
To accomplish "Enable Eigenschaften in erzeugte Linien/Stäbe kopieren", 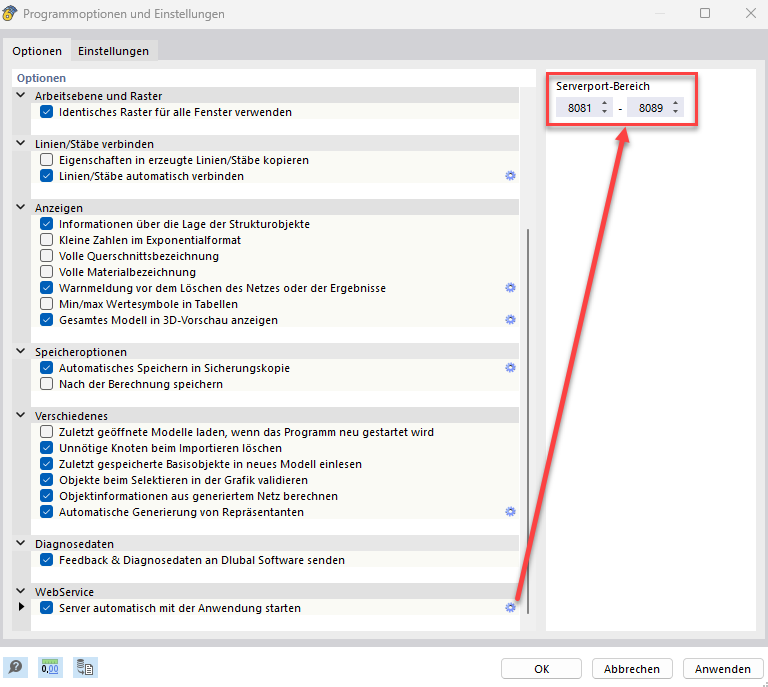I will coord(47,160).
